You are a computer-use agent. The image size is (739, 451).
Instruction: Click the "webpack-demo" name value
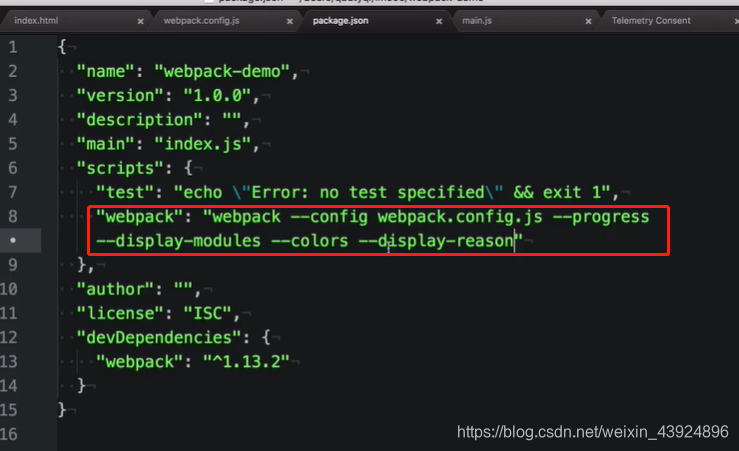[222, 72]
